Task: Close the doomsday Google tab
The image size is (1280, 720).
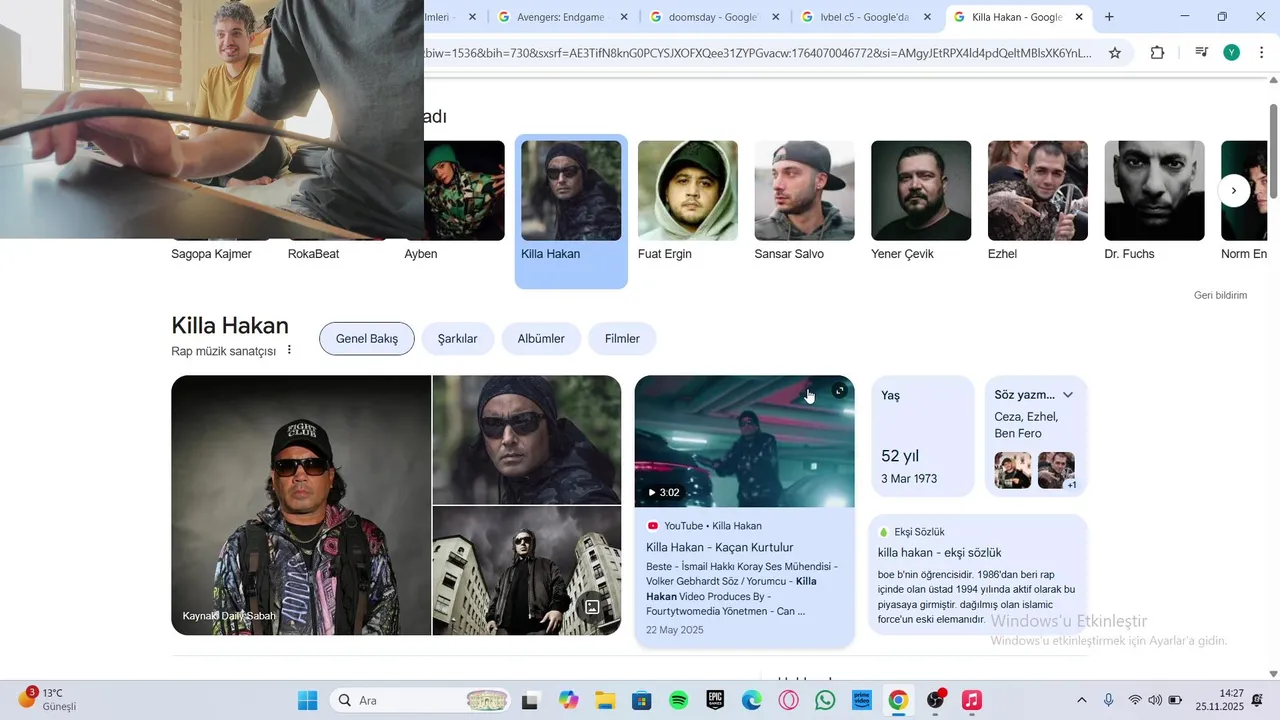Action: pos(775,17)
